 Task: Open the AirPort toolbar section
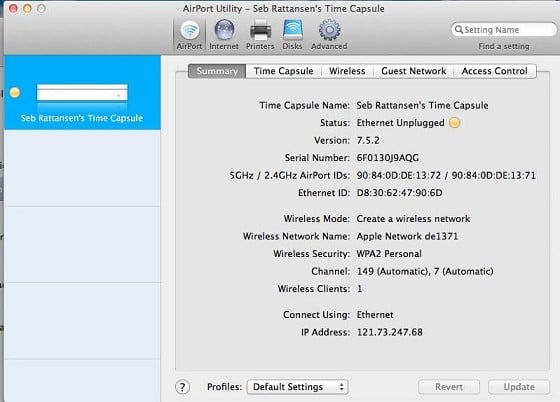coord(189,35)
